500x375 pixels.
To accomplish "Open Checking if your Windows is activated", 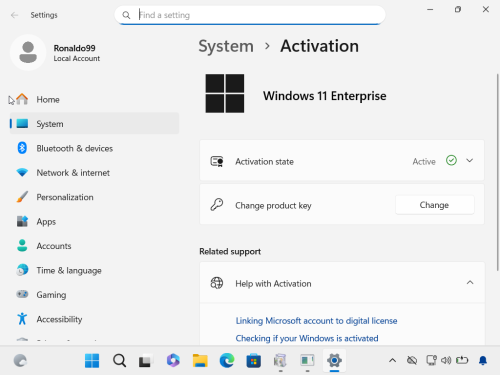I will pos(307,338).
